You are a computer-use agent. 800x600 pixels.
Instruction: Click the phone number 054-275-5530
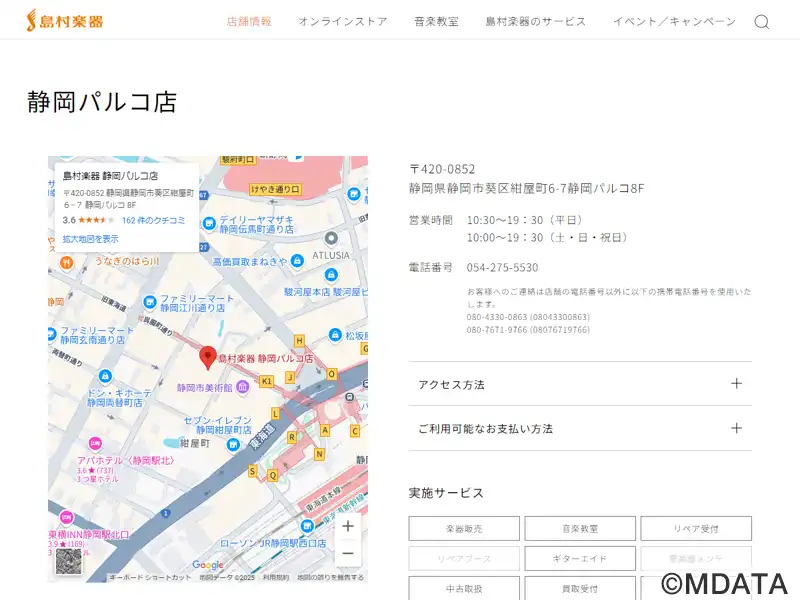(502, 267)
